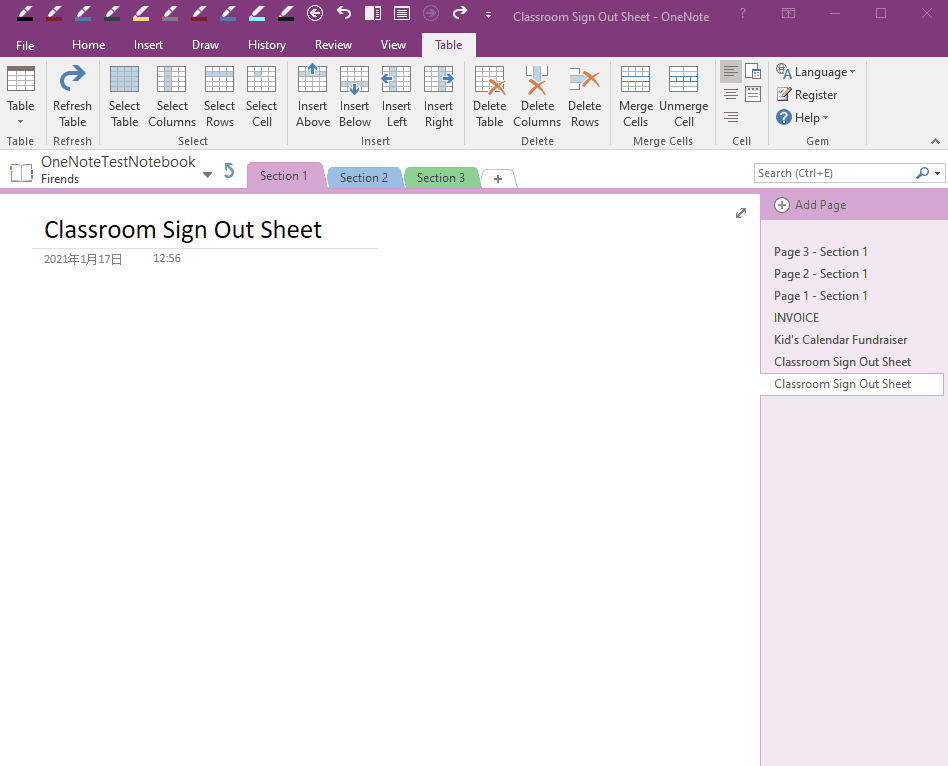Screen dimensions: 948x766
Task: Click the title bar Help question mark
Action: point(742,13)
